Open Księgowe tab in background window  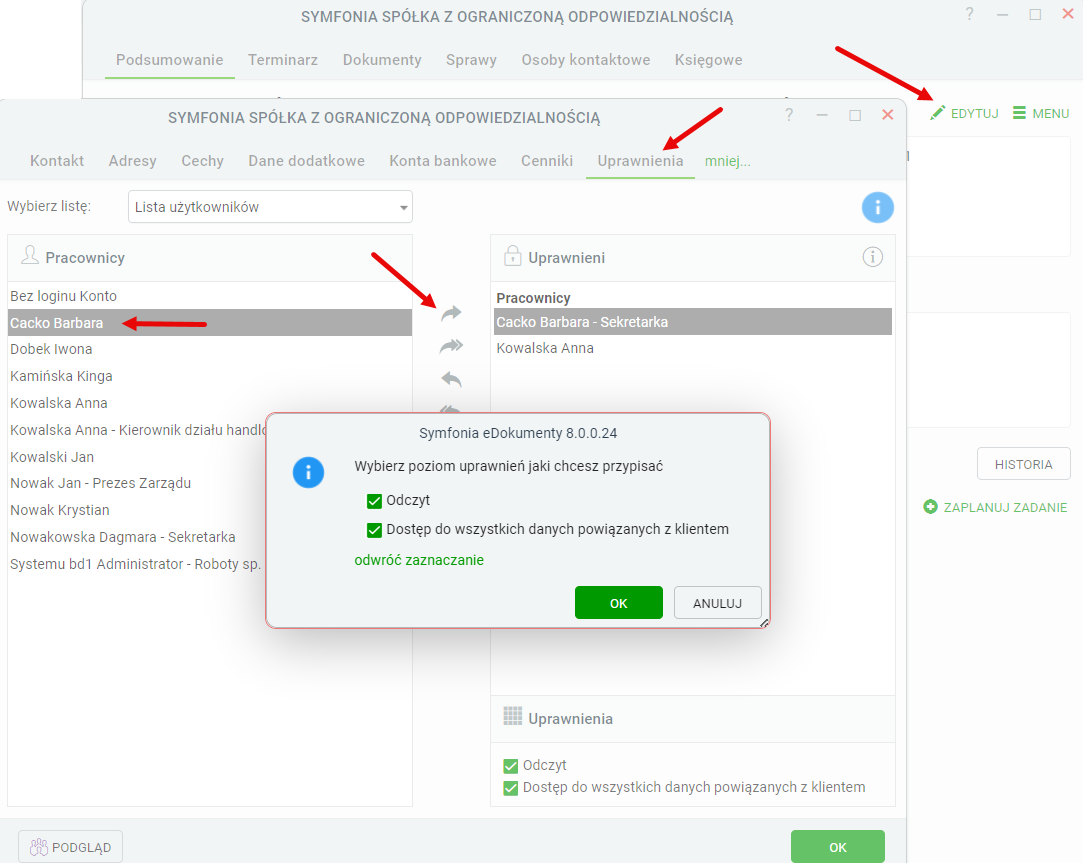[709, 60]
